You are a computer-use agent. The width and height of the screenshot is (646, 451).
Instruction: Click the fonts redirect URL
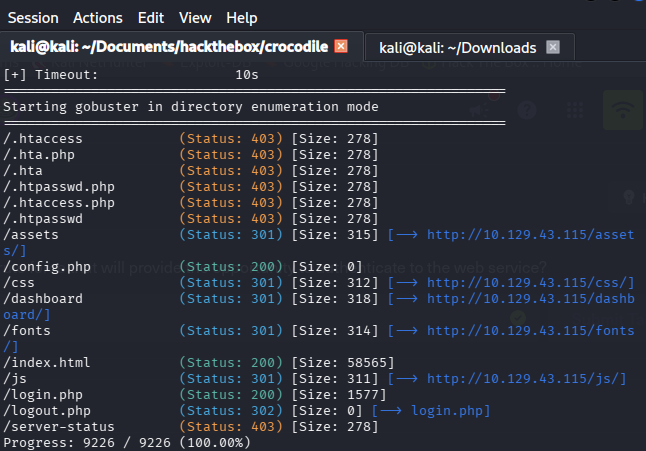pos(530,331)
